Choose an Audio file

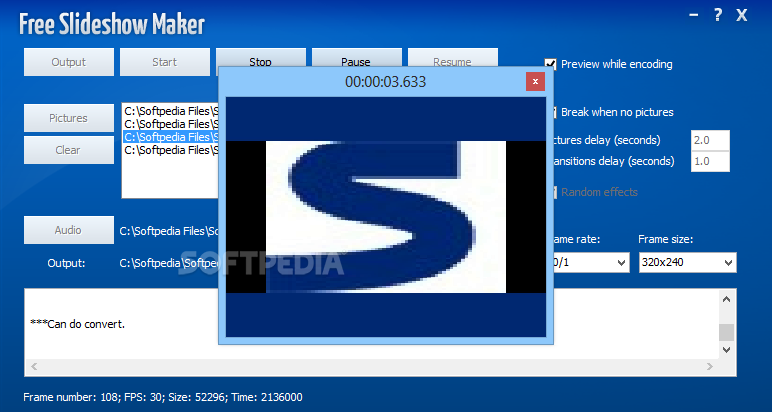tap(69, 230)
